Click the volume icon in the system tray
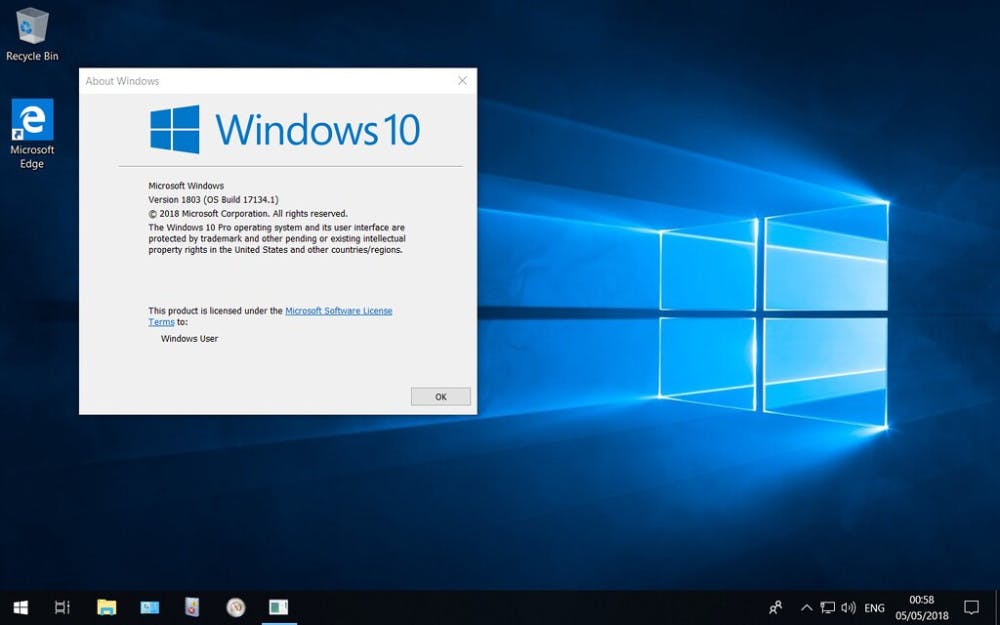1000x625 pixels. pyautogui.click(x=849, y=607)
